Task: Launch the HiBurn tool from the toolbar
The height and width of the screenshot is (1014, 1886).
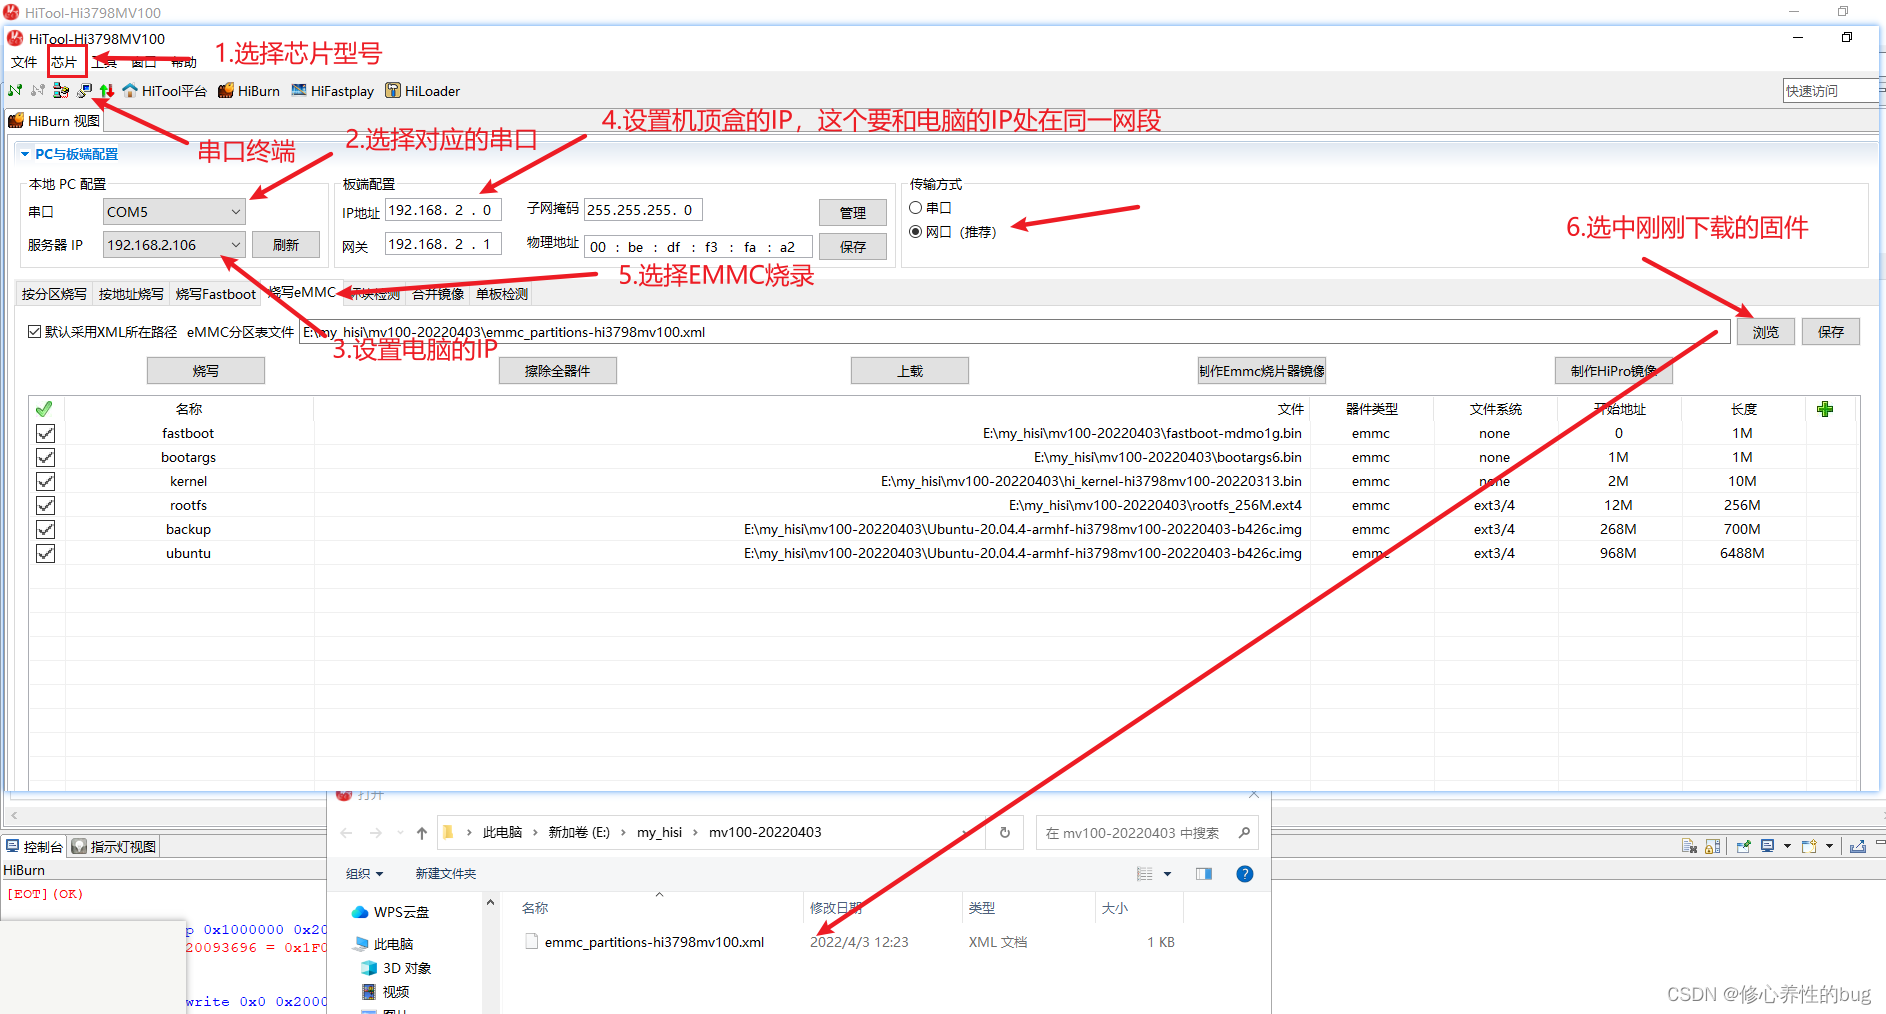Action: [x=249, y=91]
